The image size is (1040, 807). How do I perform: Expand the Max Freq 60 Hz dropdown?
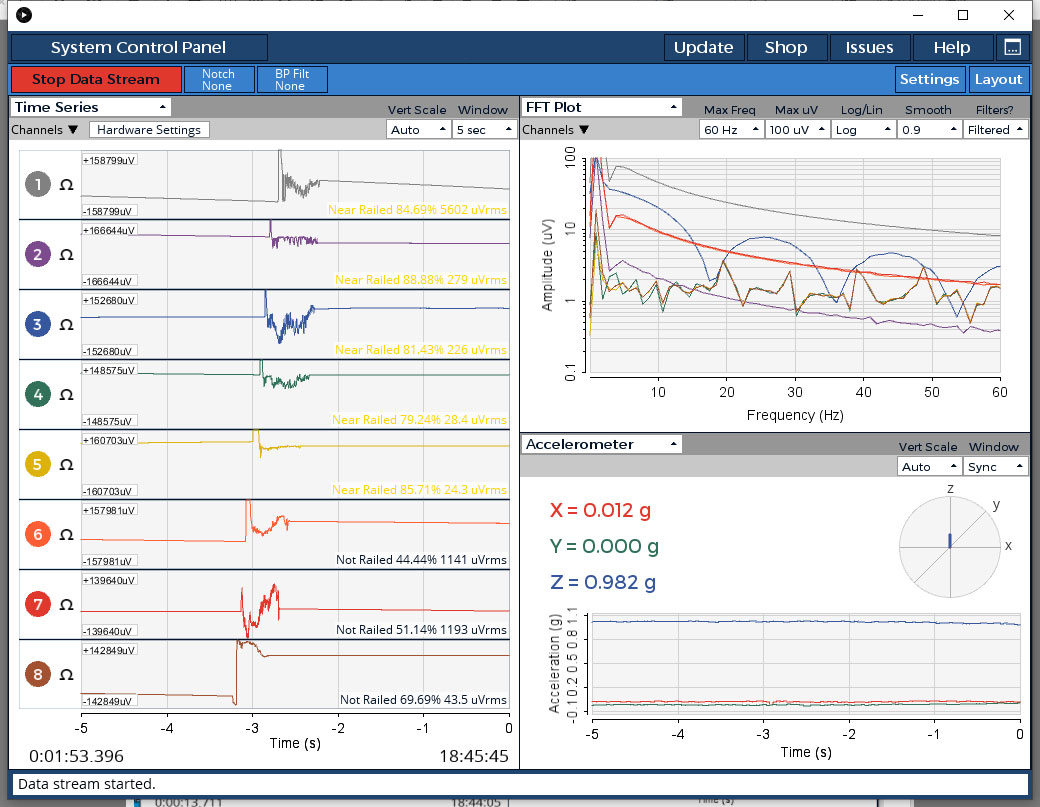point(731,130)
